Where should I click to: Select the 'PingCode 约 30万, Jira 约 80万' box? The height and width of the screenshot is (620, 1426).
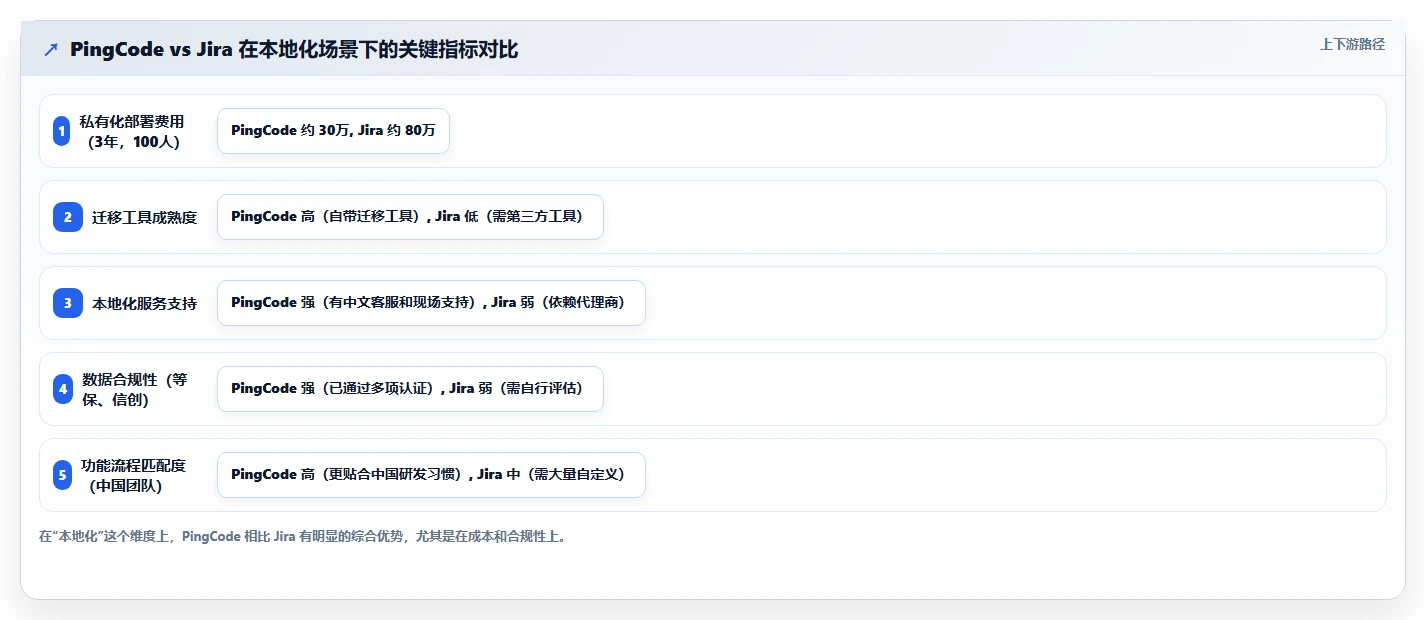click(333, 131)
